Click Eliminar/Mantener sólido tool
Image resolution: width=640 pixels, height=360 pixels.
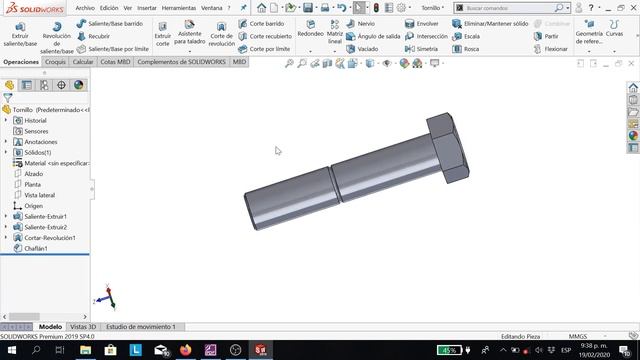tap(490, 24)
